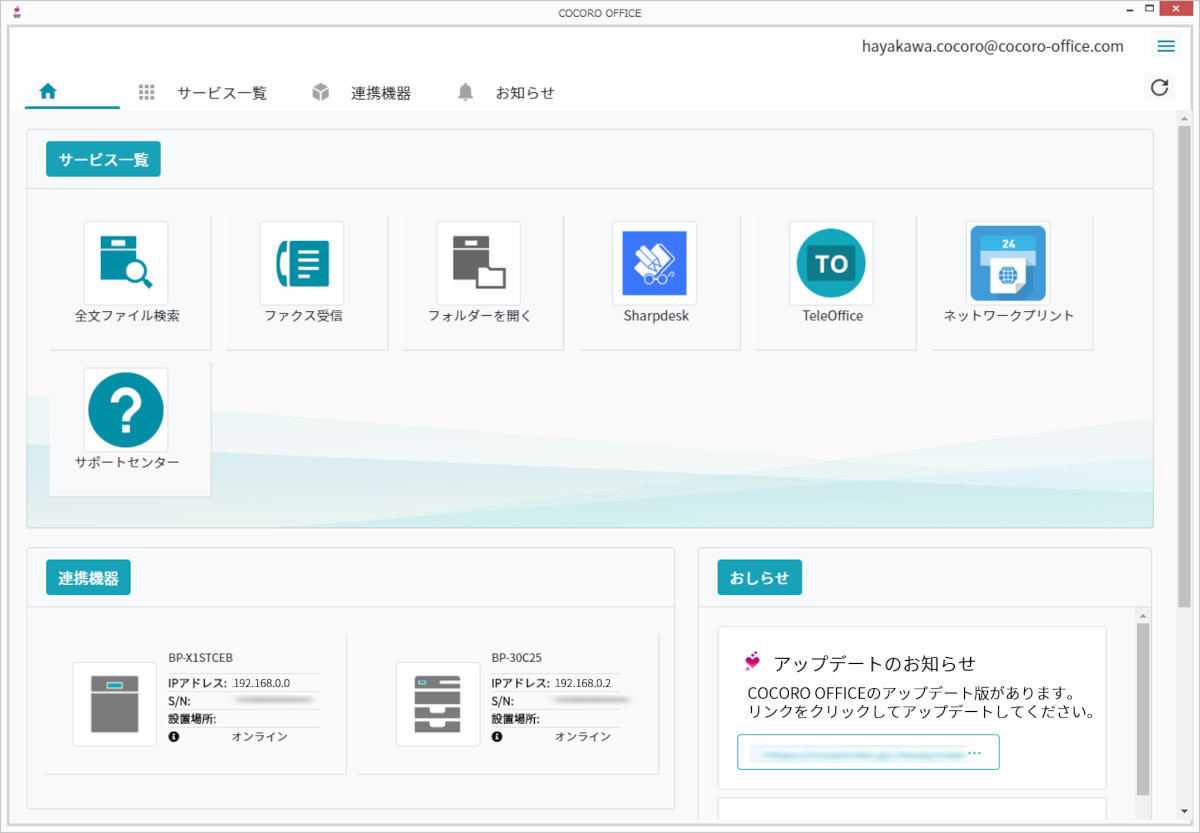
Task: Launch the フォルダーを開く service icon
Action: [478, 264]
